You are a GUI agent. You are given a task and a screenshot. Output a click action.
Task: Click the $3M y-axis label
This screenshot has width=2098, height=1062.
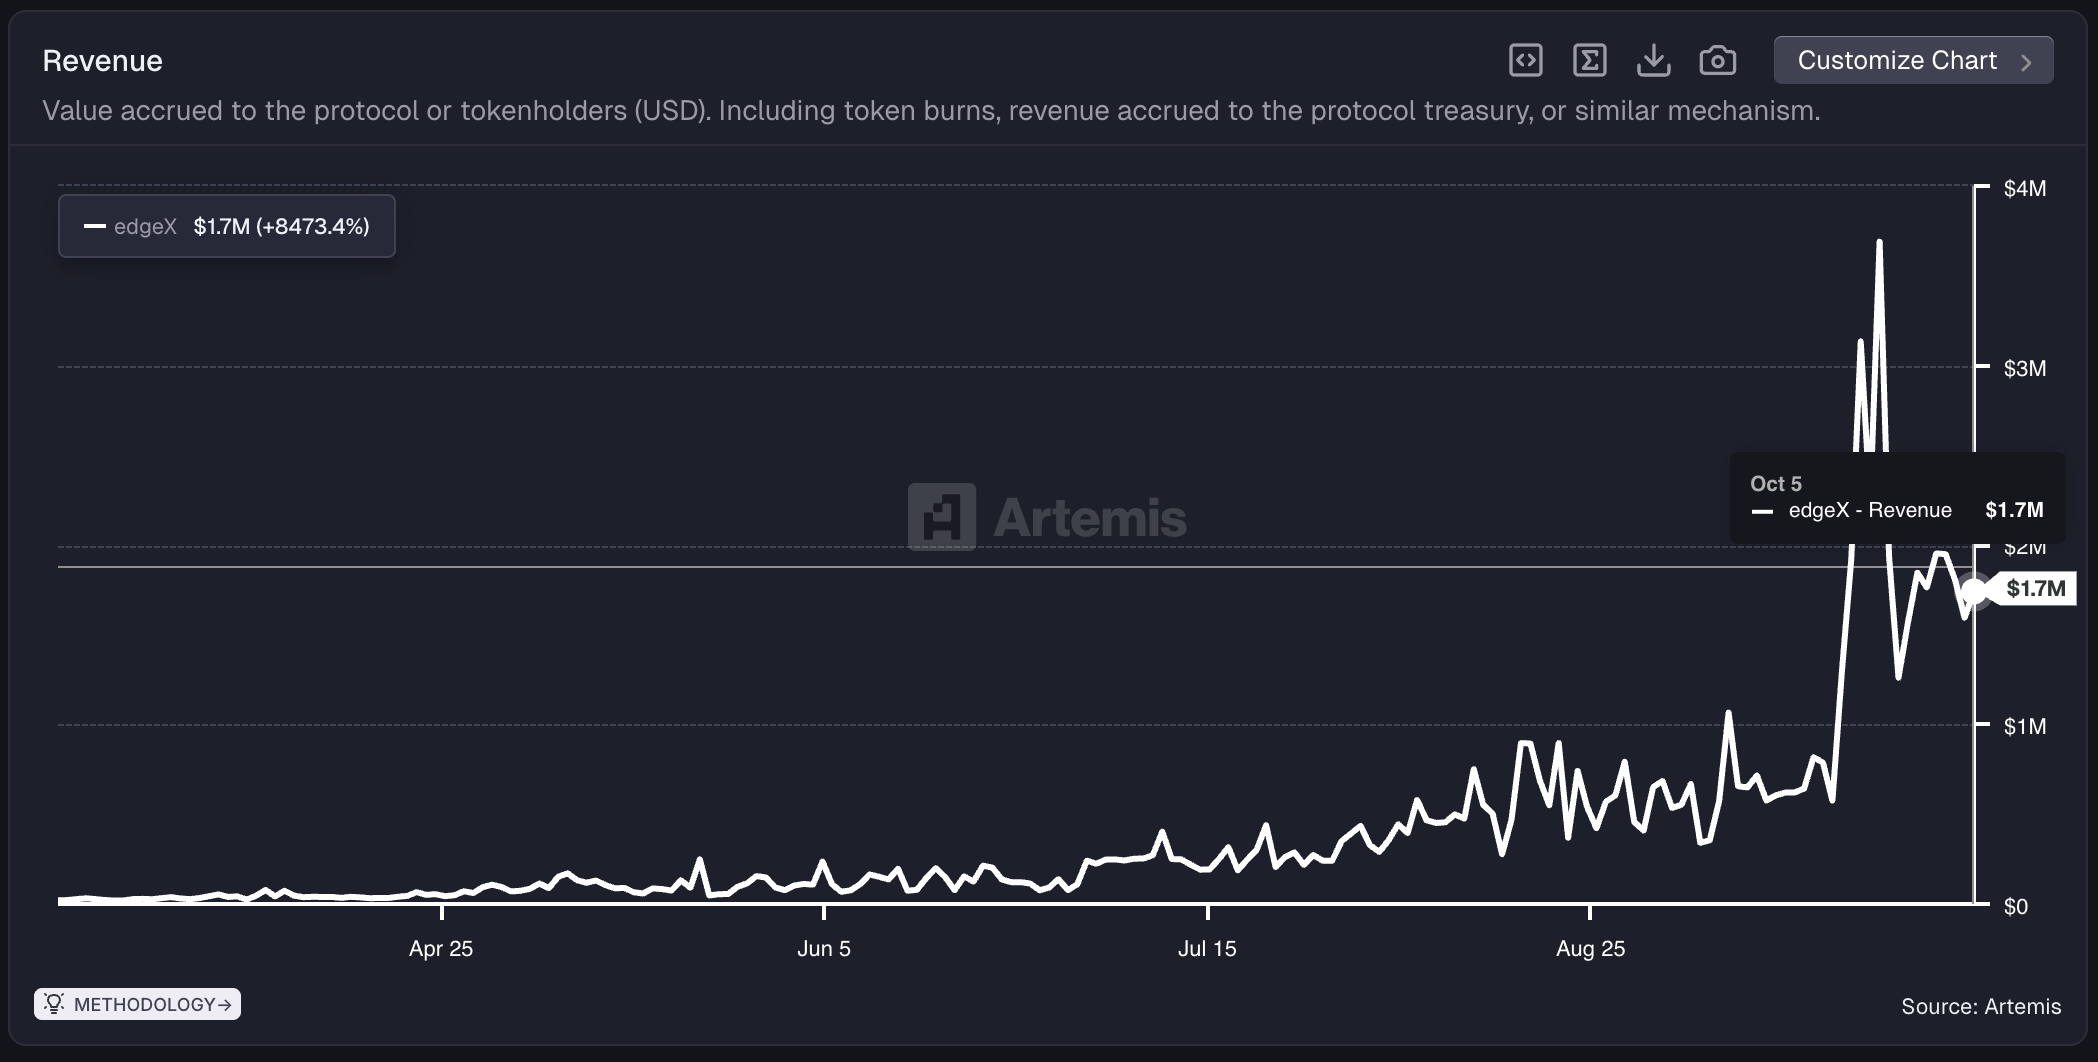[x=2025, y=368]
